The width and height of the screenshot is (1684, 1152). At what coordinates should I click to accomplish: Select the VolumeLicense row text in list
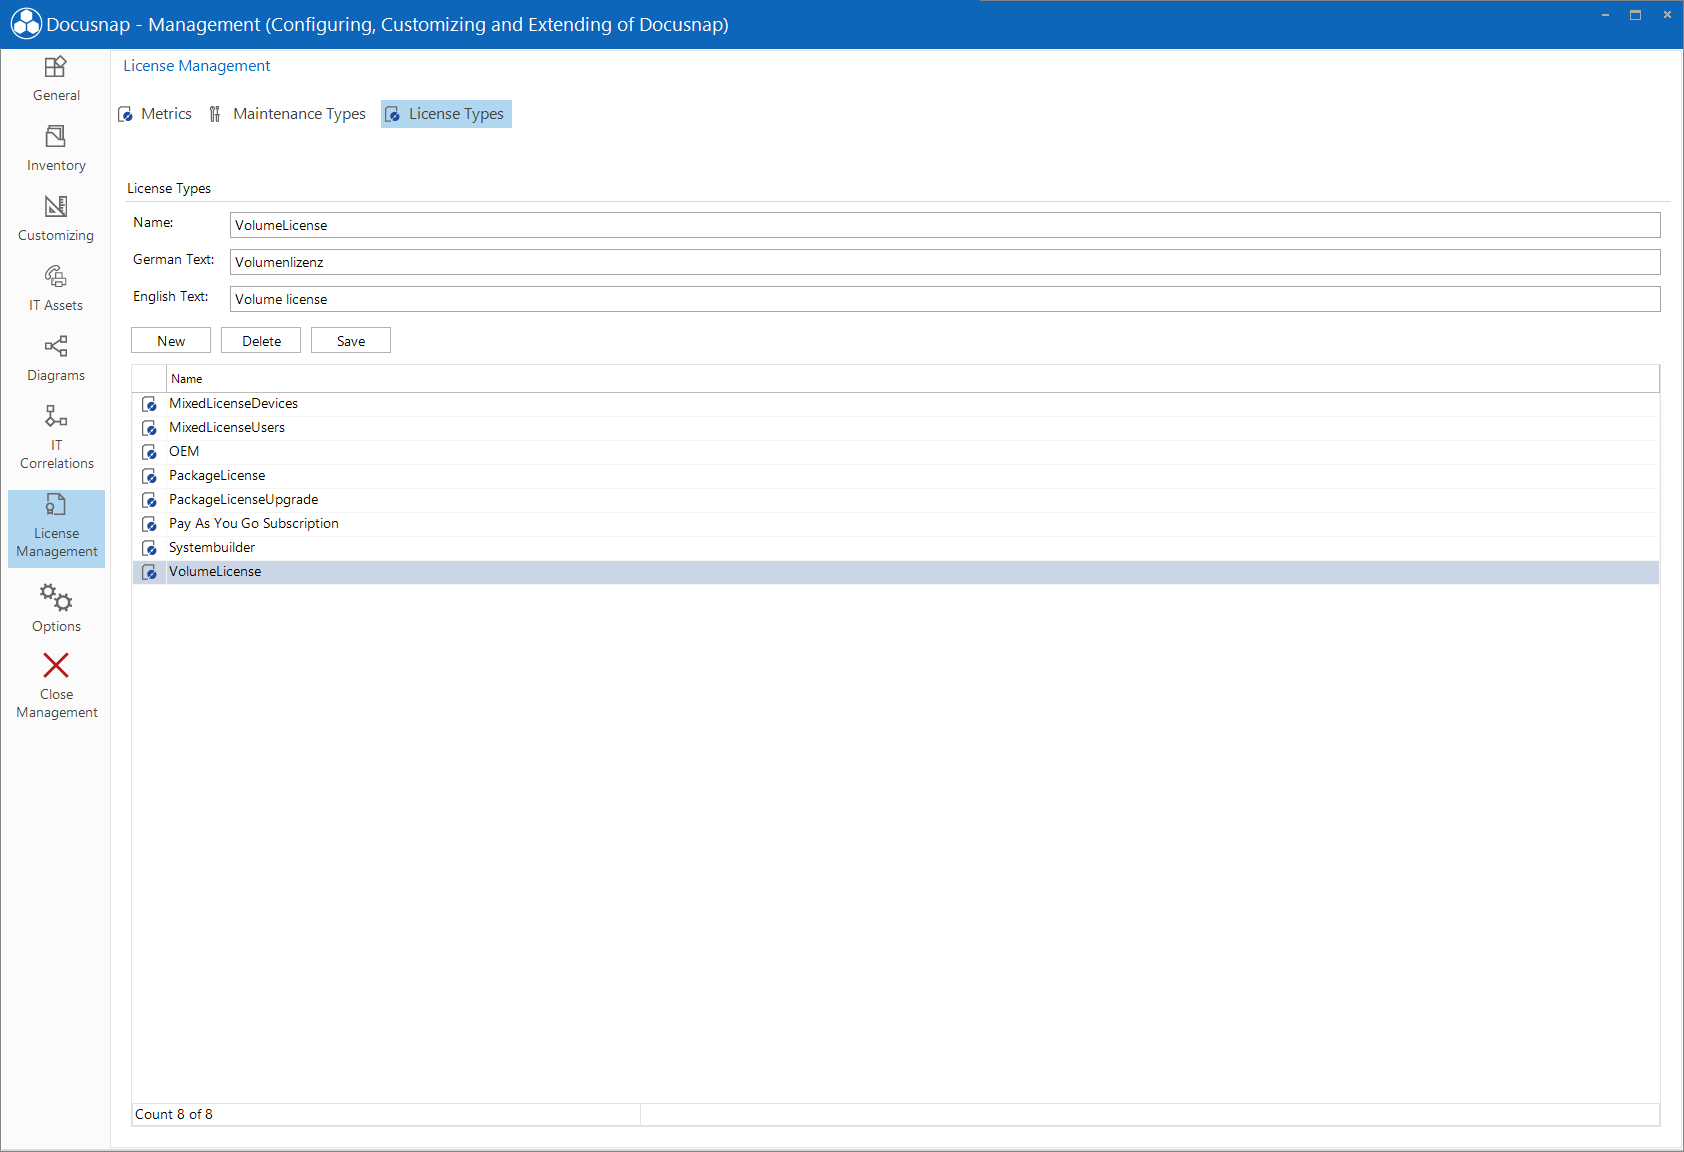click(215, 572)
